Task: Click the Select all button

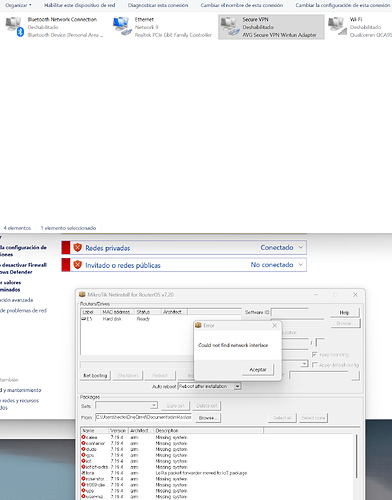Action: coord(282,418)
